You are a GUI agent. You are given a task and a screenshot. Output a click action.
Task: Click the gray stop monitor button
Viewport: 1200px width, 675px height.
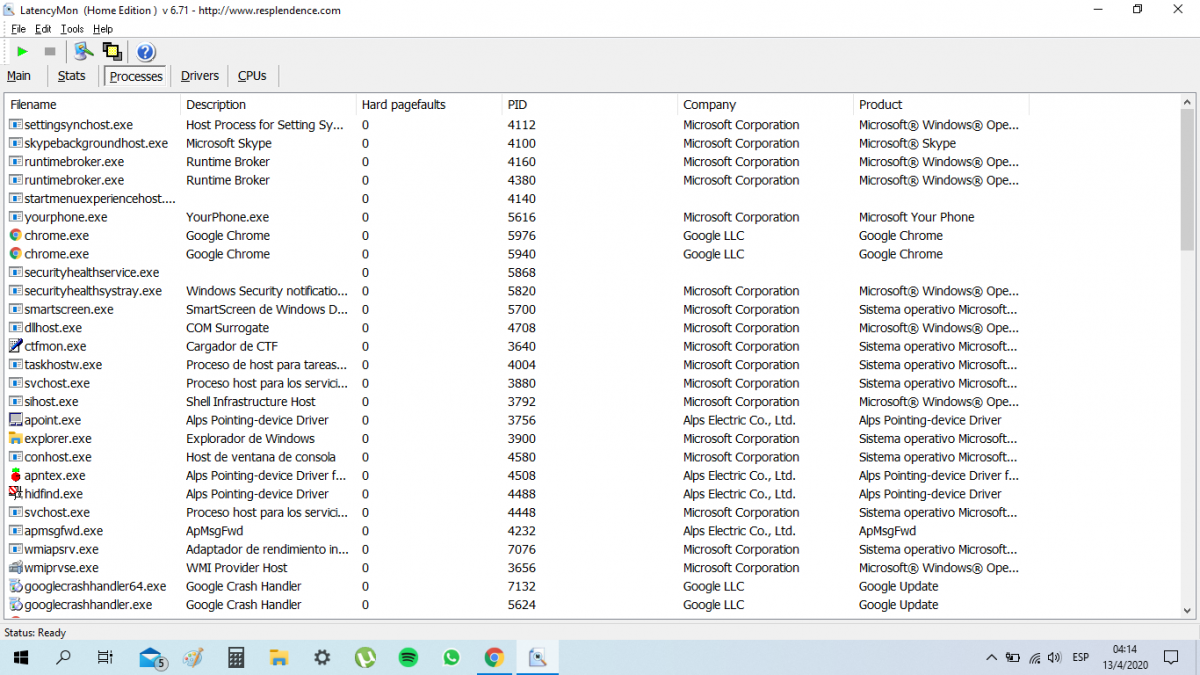tap(49, 52)
